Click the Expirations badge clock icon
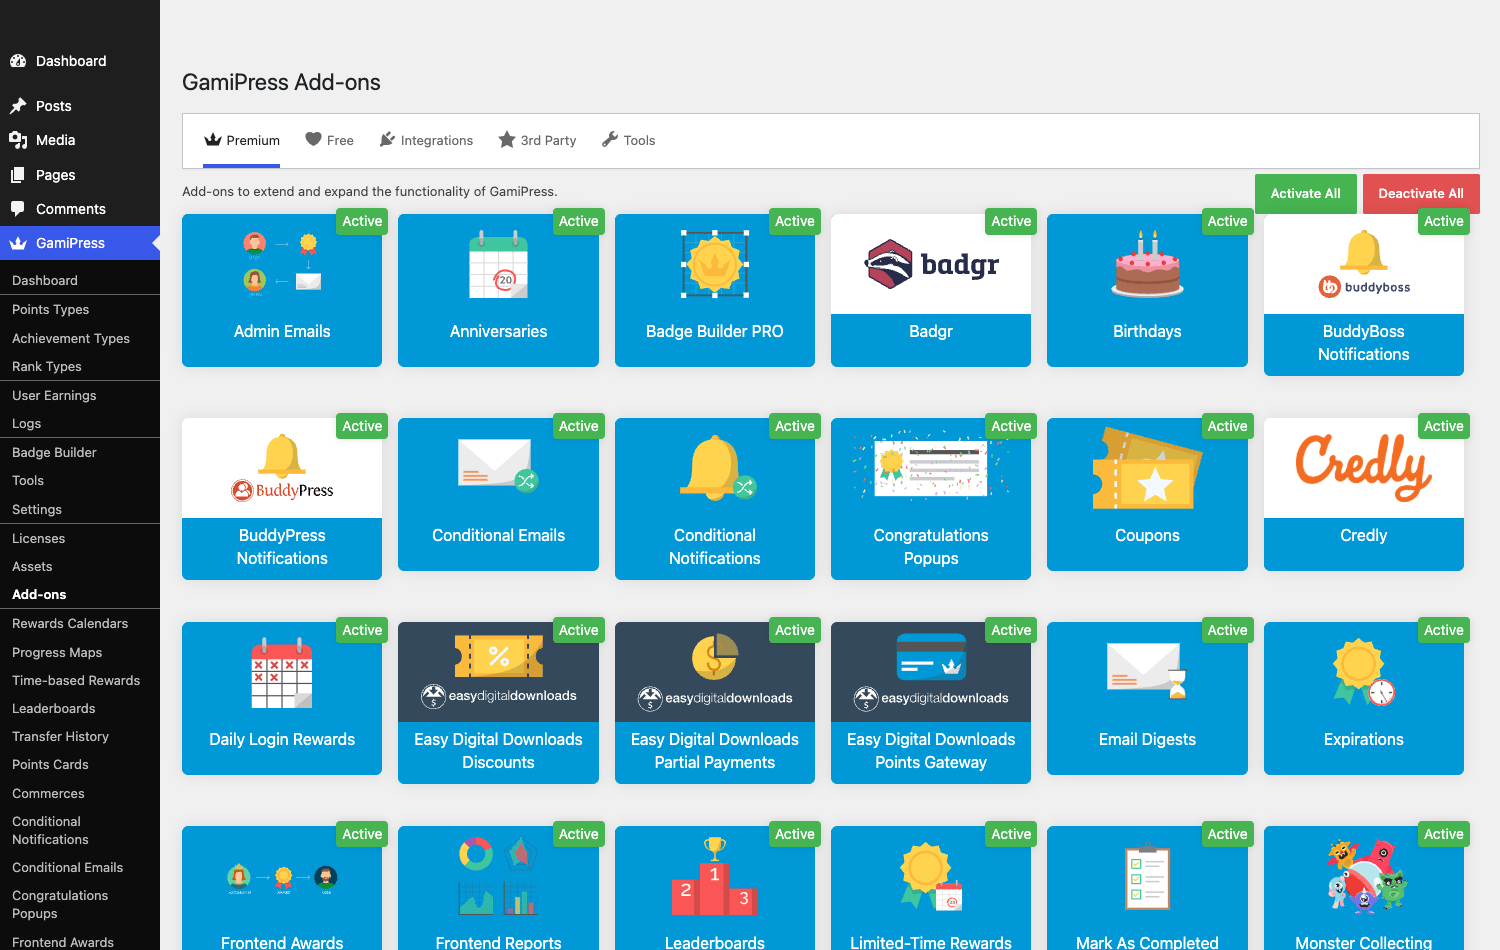The image size is (1500, 950). point(1364,672)
